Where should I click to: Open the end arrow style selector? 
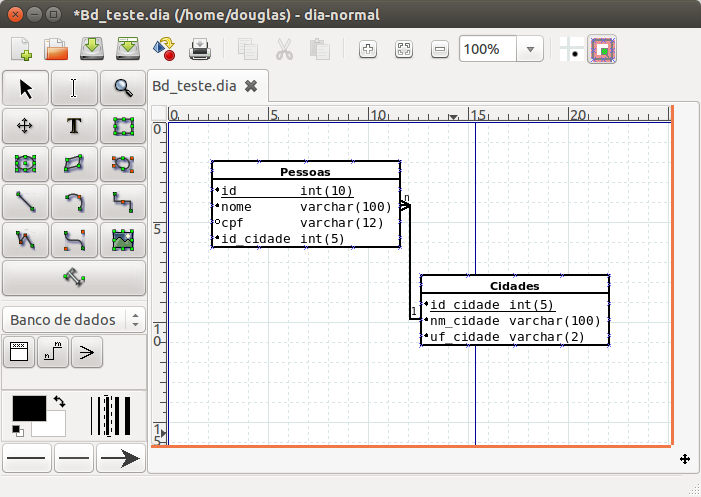point(122,458)
